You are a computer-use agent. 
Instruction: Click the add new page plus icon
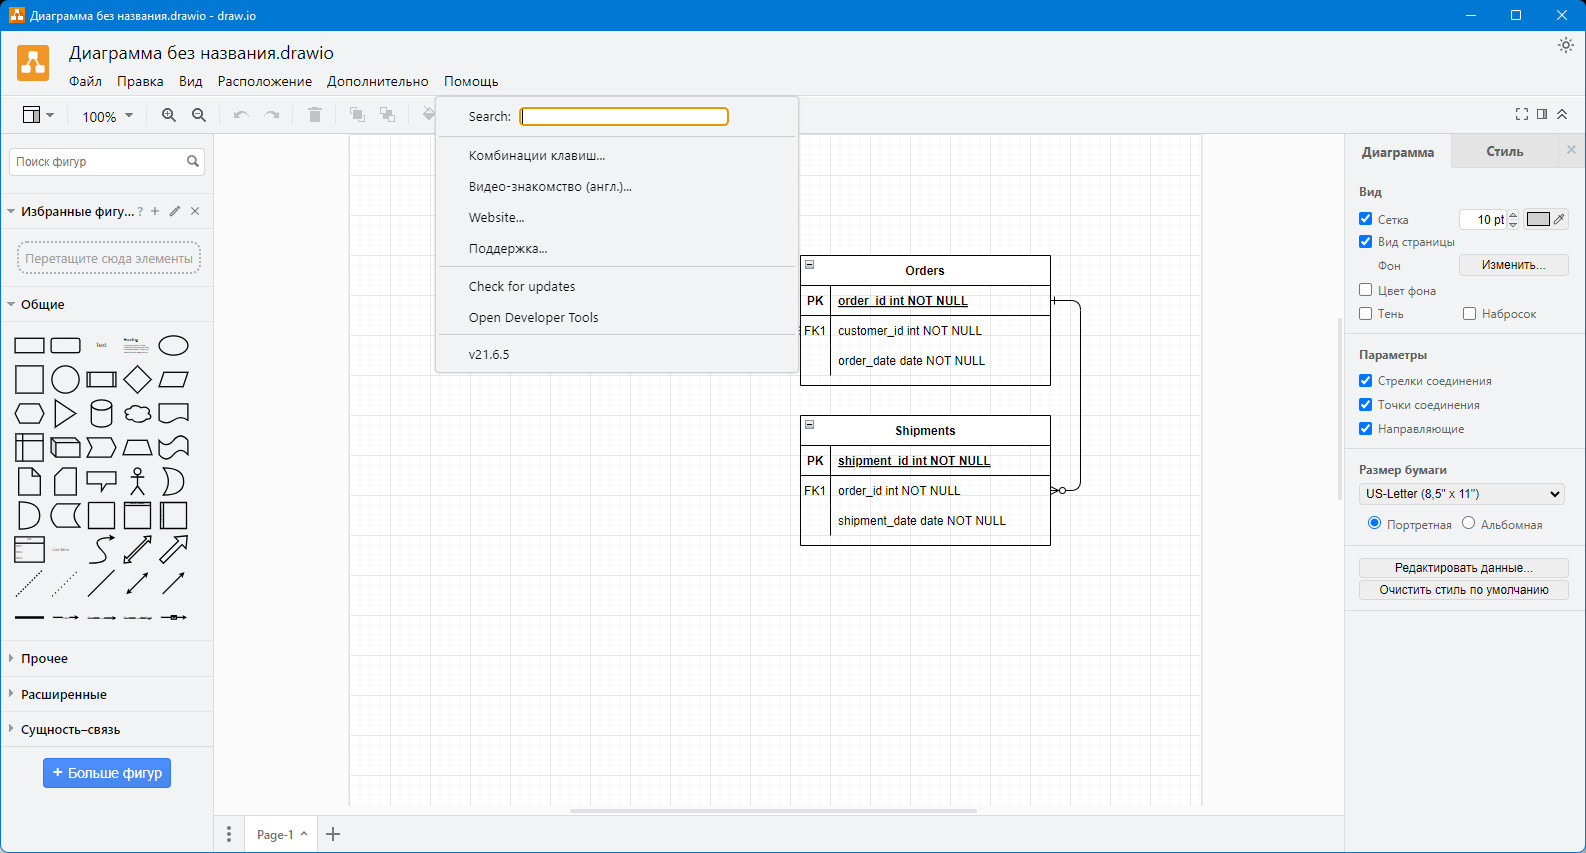[x=333, y=834]
